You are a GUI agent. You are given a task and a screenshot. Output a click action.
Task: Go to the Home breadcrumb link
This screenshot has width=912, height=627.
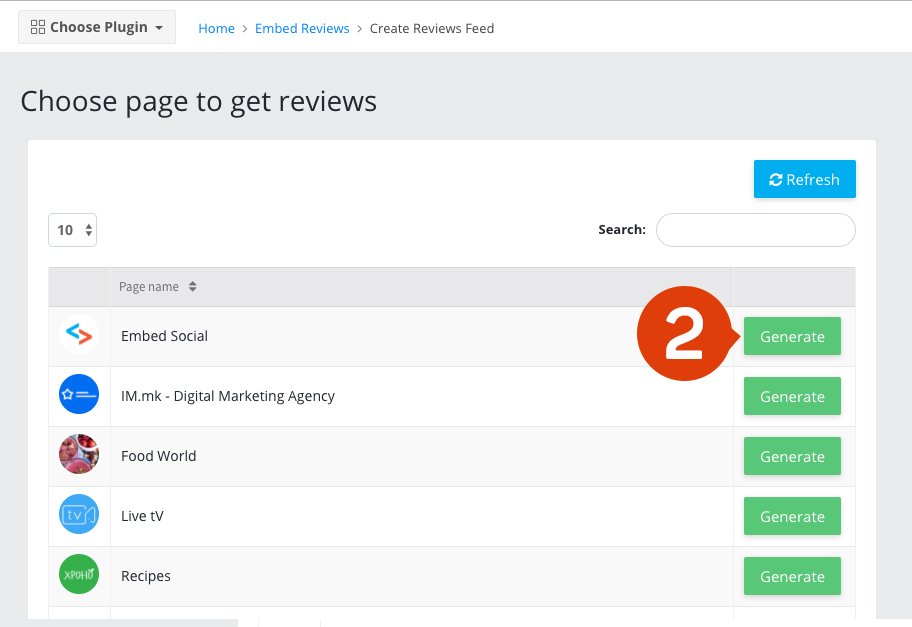pyautogui.click(x=216, y=28)
